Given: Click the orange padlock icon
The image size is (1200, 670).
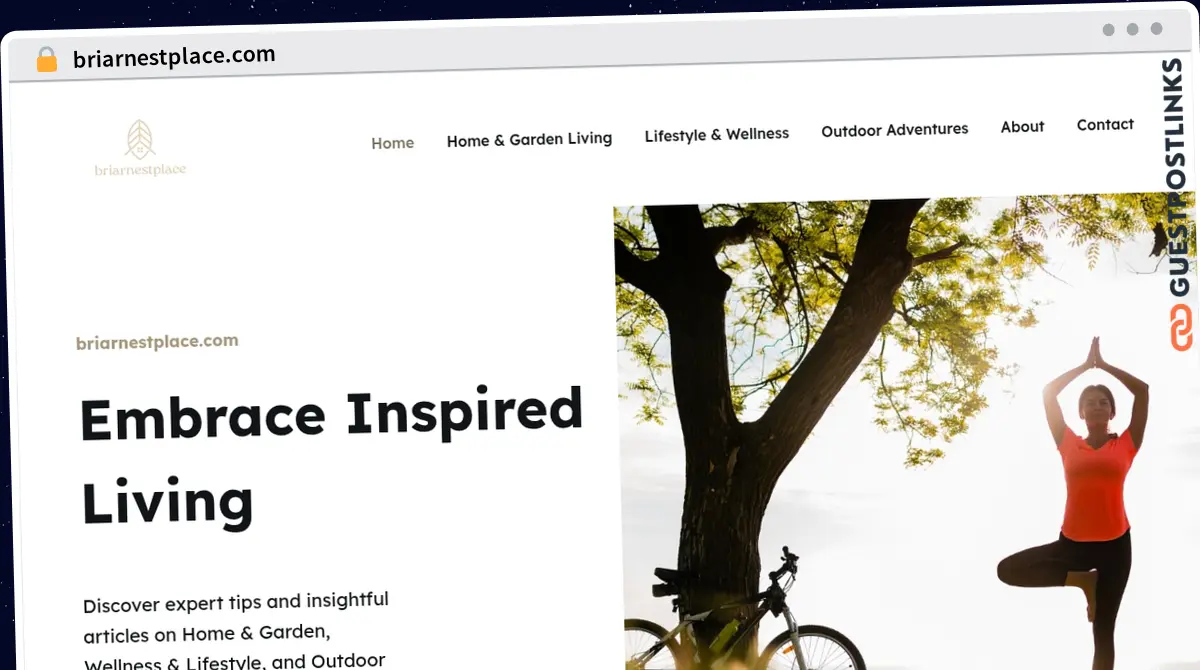Looking at the screenshot, I should click(46, 60).
